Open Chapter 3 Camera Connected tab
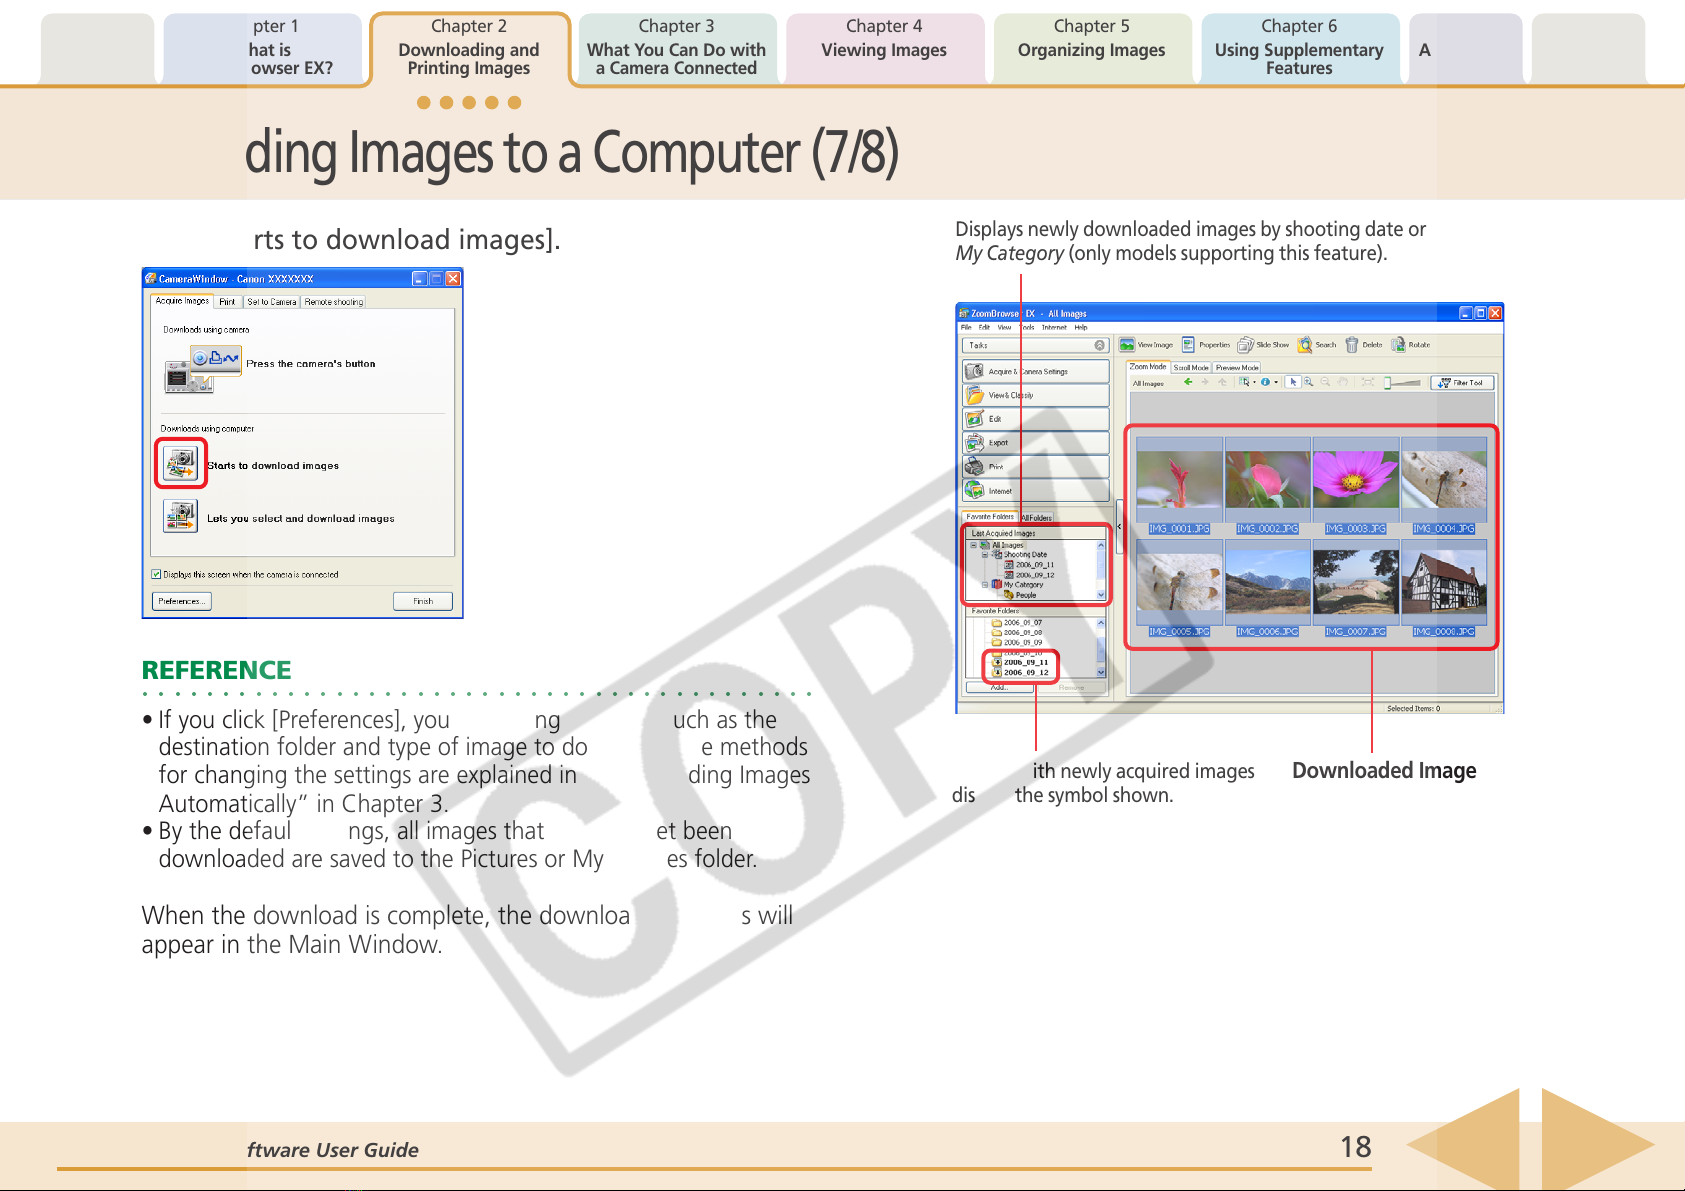The width and height of the screenshot is (1685, 1191). pyautogui.click(x=677, y=48)
